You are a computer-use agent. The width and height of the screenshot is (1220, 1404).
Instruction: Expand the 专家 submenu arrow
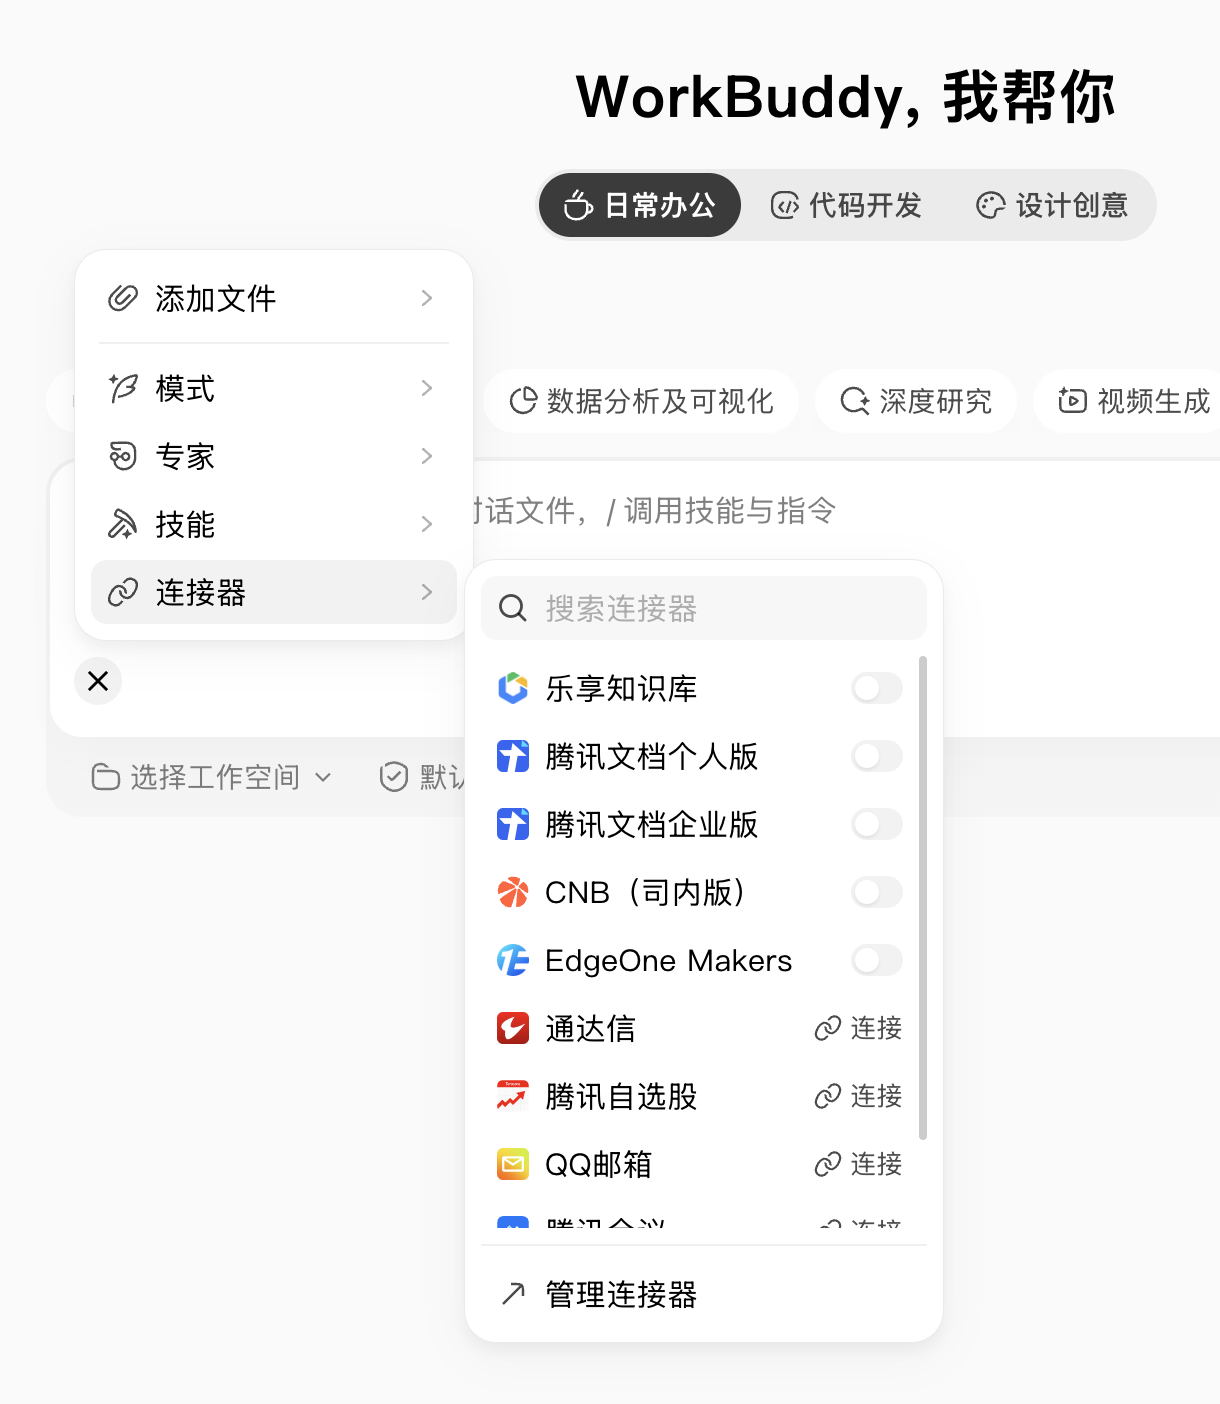(427, 456)
